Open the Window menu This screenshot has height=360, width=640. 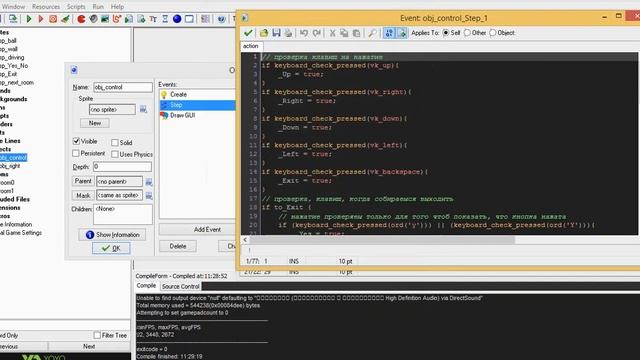13,7
